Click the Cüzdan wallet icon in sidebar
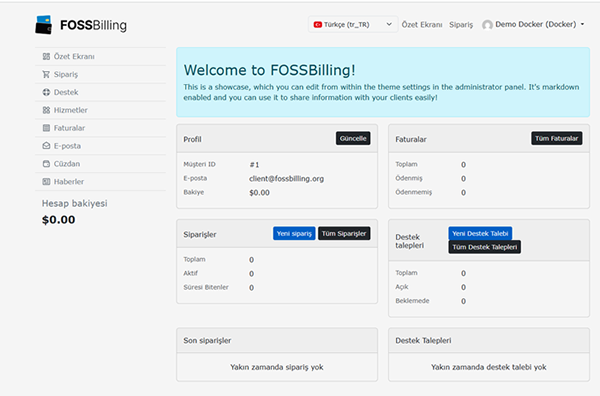 (x=46, y=164)
